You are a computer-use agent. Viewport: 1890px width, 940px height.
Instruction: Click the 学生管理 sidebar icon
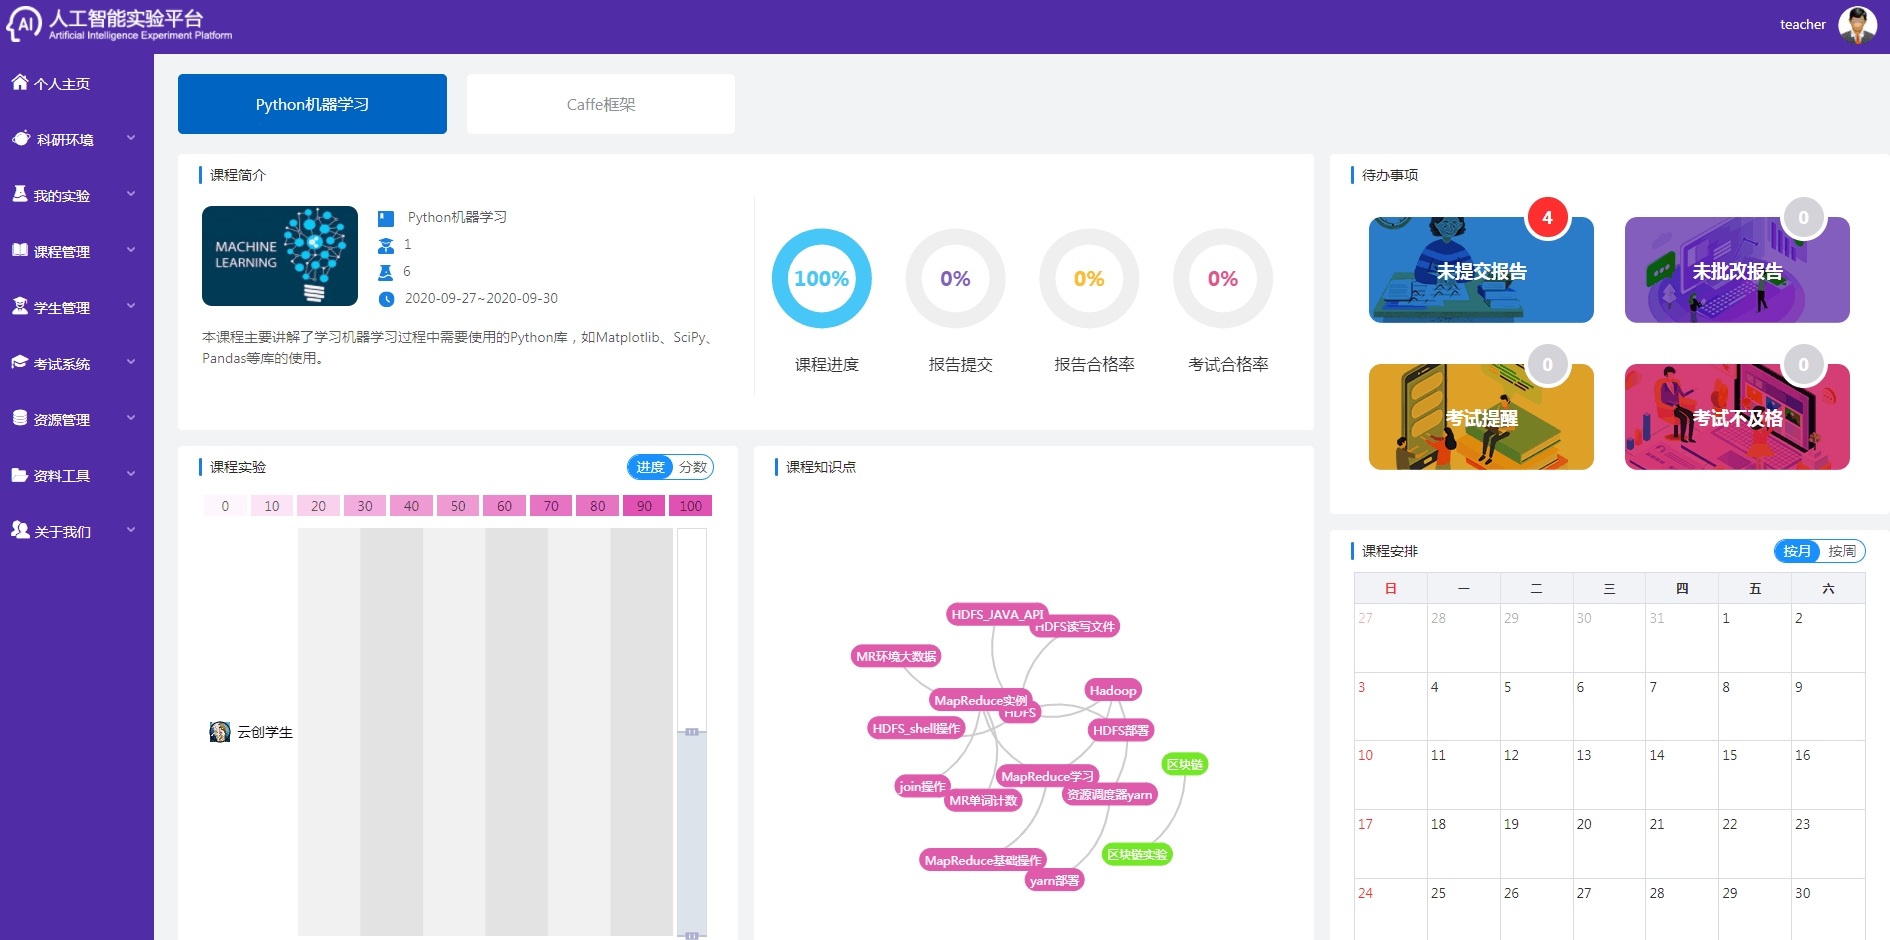coord(20,307)
